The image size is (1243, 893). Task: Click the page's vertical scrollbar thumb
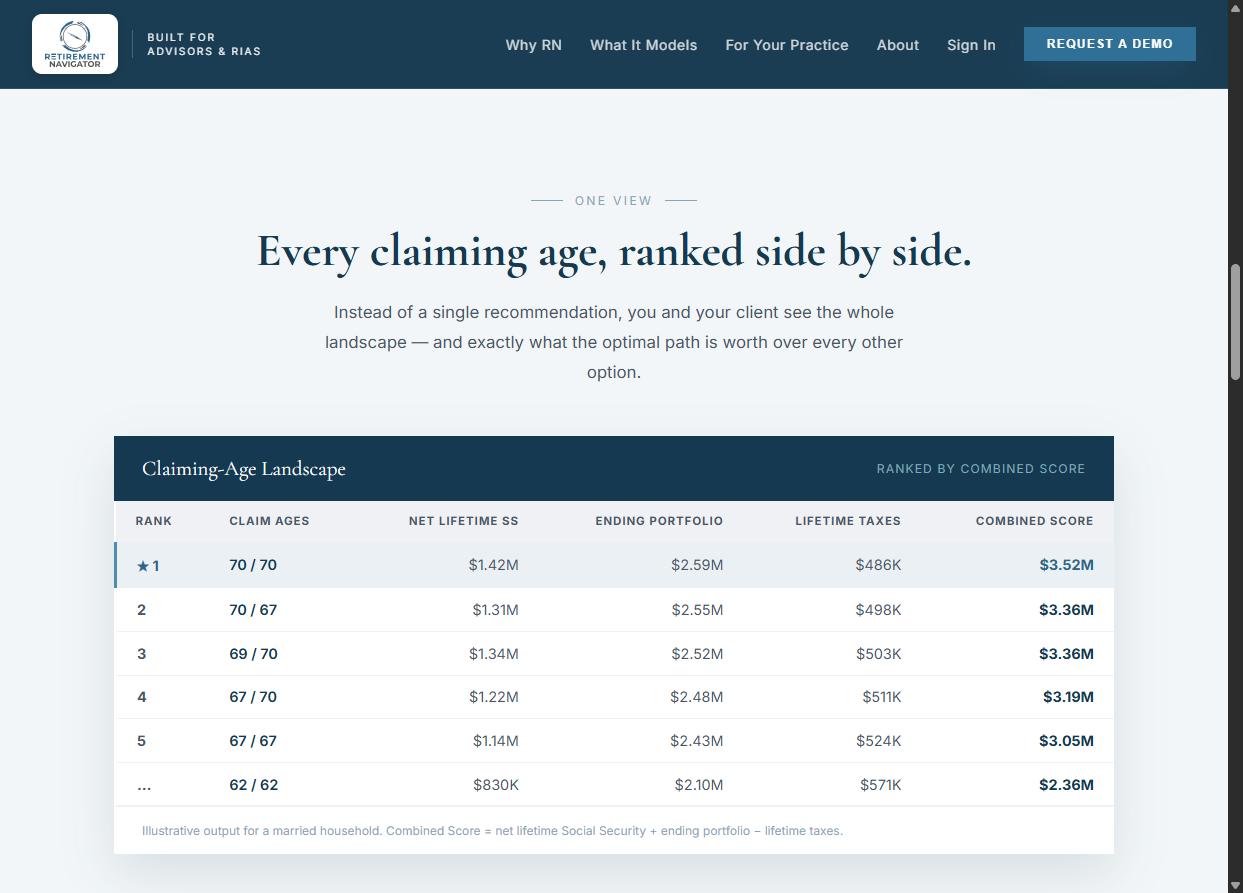coord(1235,321)
